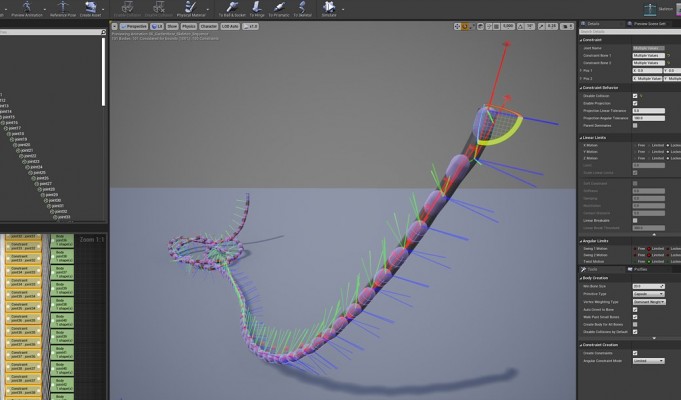Toggle surface snapping icon in viewport

(489, 26)
